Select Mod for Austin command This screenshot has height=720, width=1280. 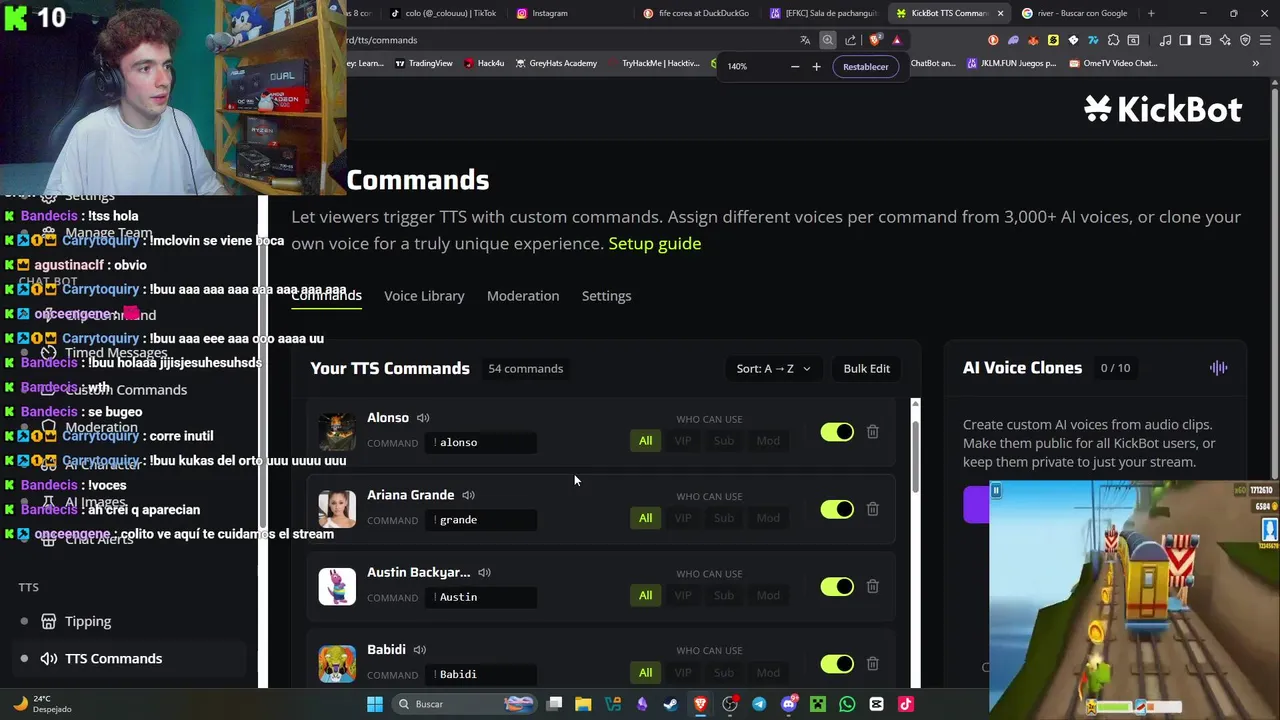point(768,595)
